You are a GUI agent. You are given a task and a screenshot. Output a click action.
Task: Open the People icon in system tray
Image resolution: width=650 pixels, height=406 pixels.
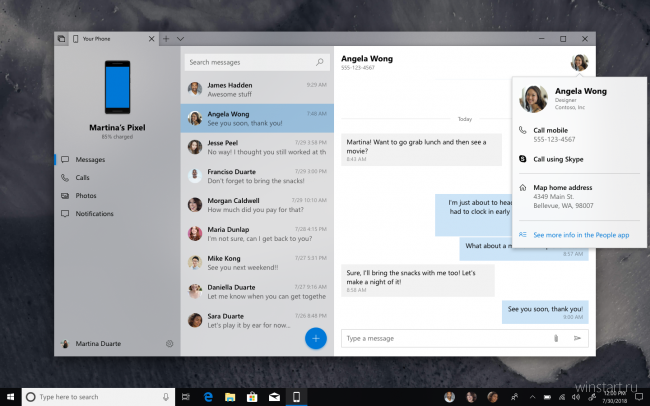(x=514, y=397)
